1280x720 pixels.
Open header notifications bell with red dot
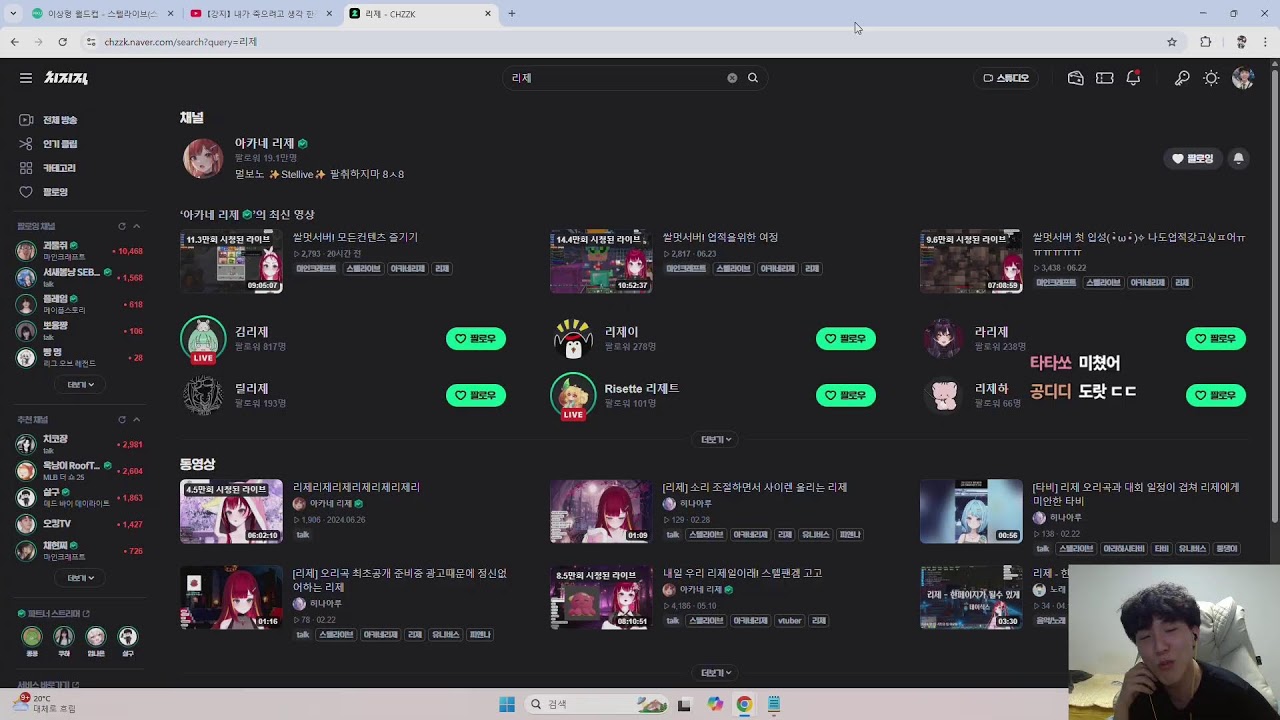pos(1133,78)
